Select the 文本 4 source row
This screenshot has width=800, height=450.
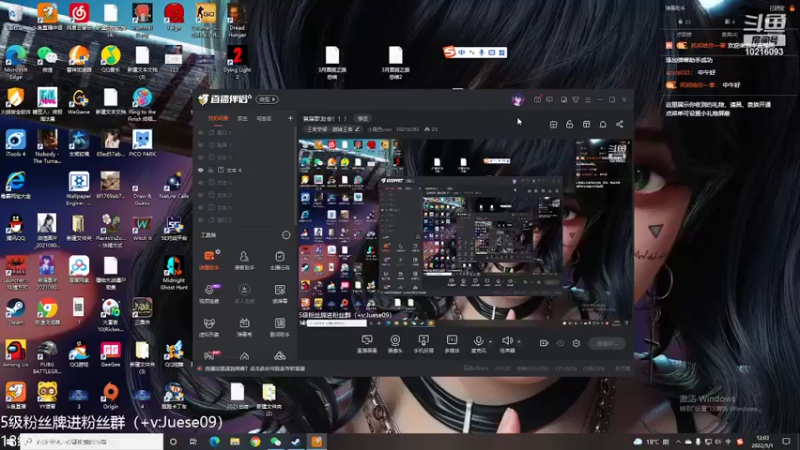[x=244, y=170]
